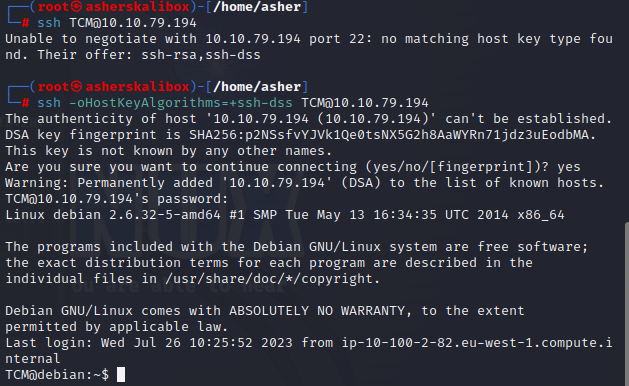The height and width of the screenshot is (386, 629).
Task: Click the second /home/asher path in the prompt
Action: [x=257, y=87]
